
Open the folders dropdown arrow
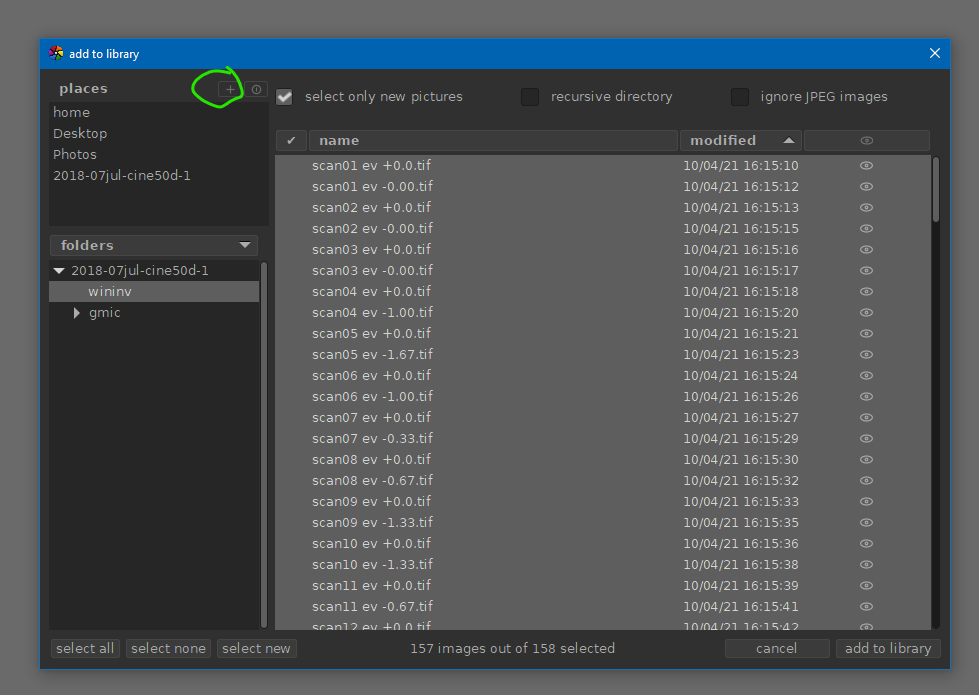click(244, 246)
